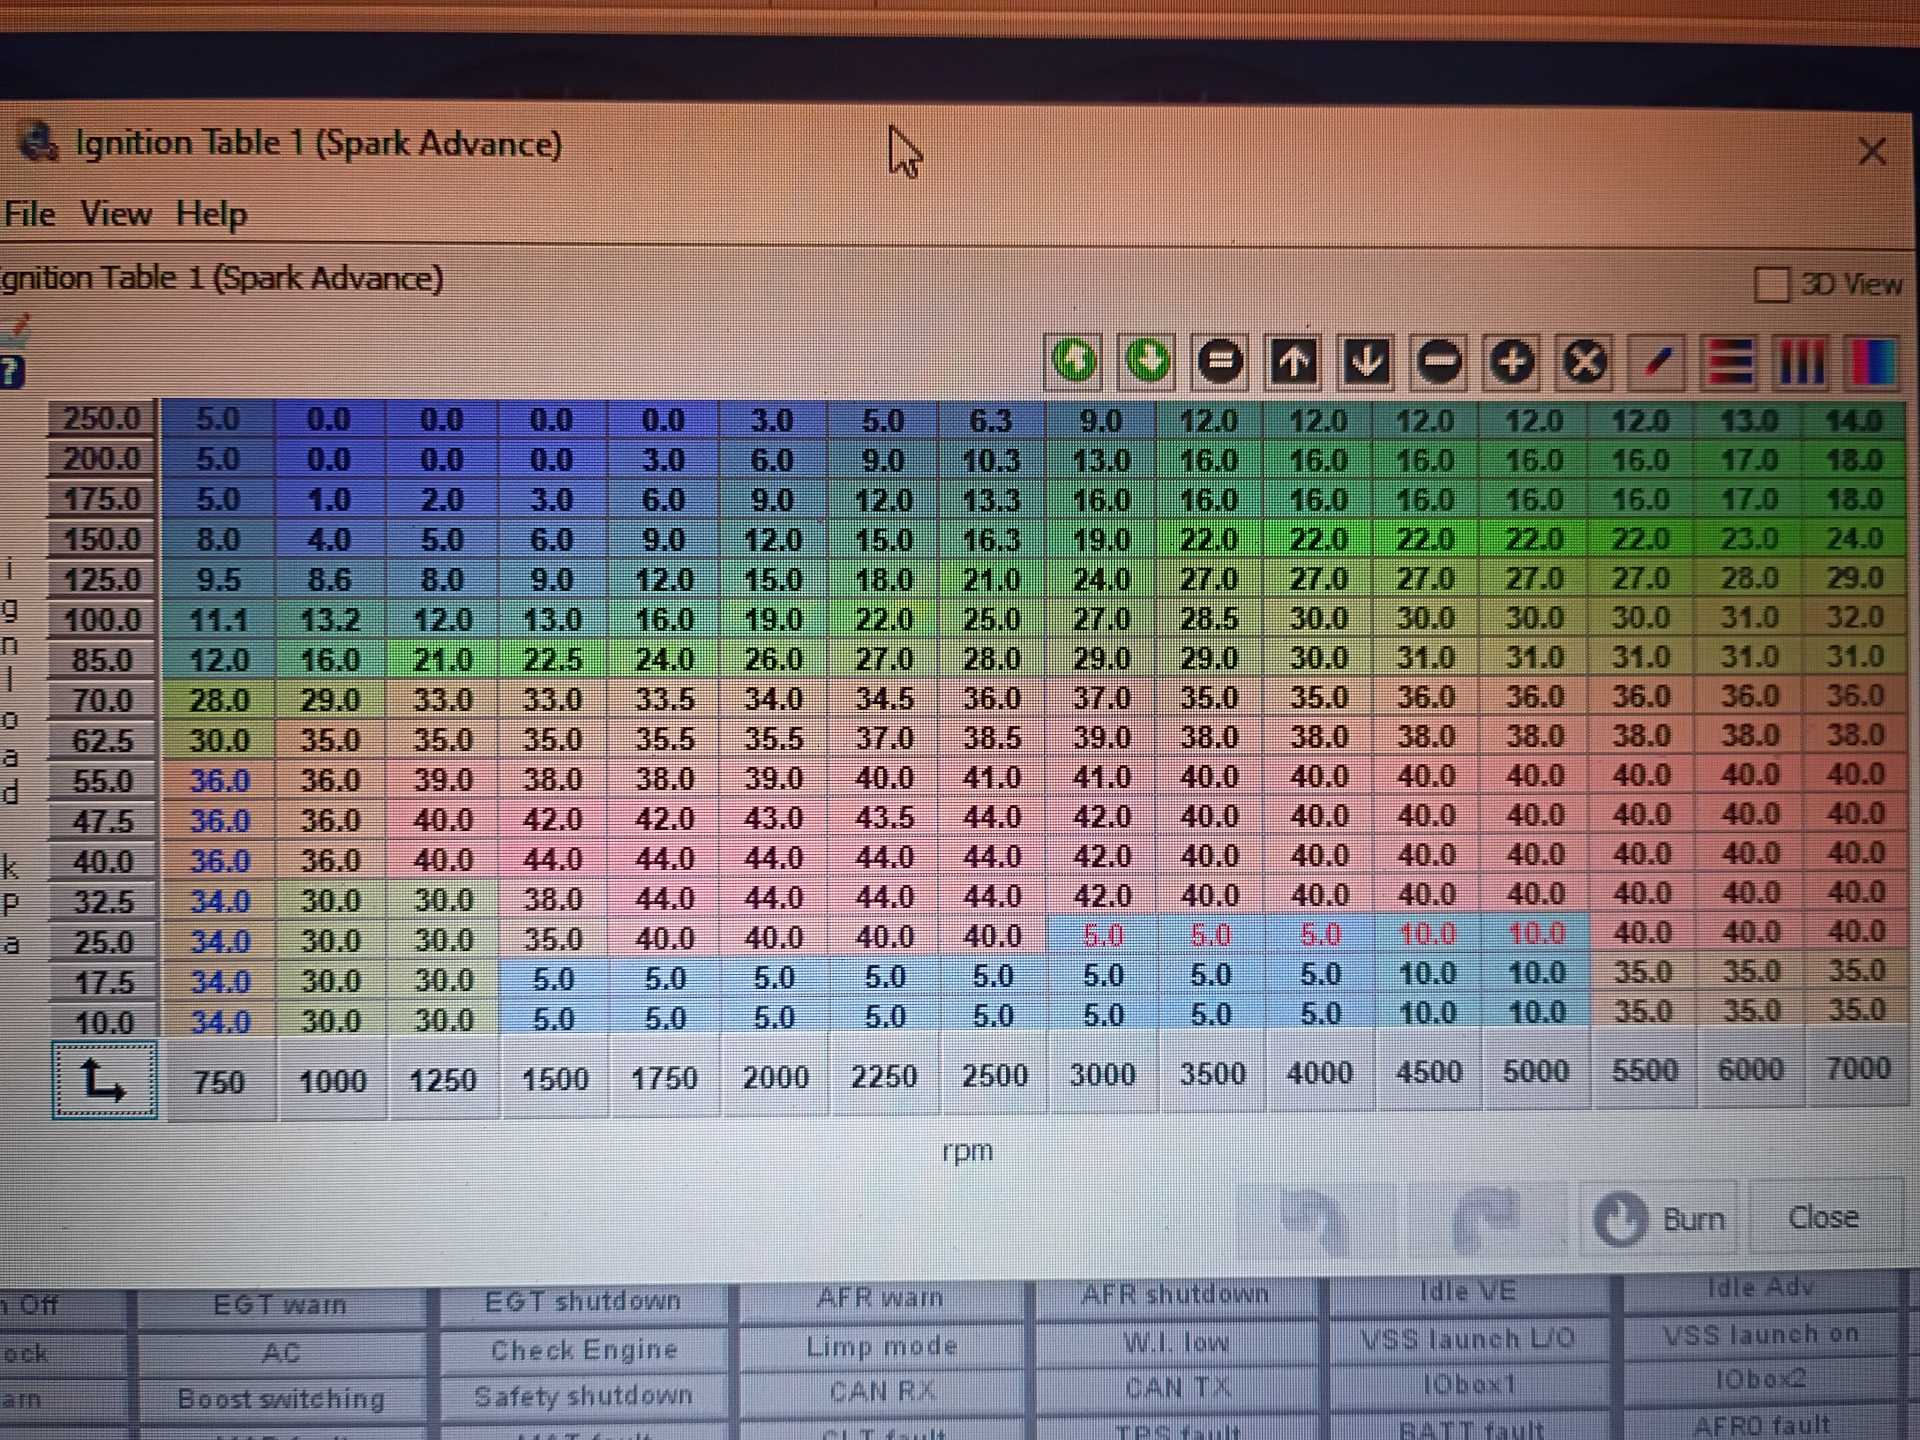
Task: Select the 1750 rpm axis header
Action: pos(664,1078)
